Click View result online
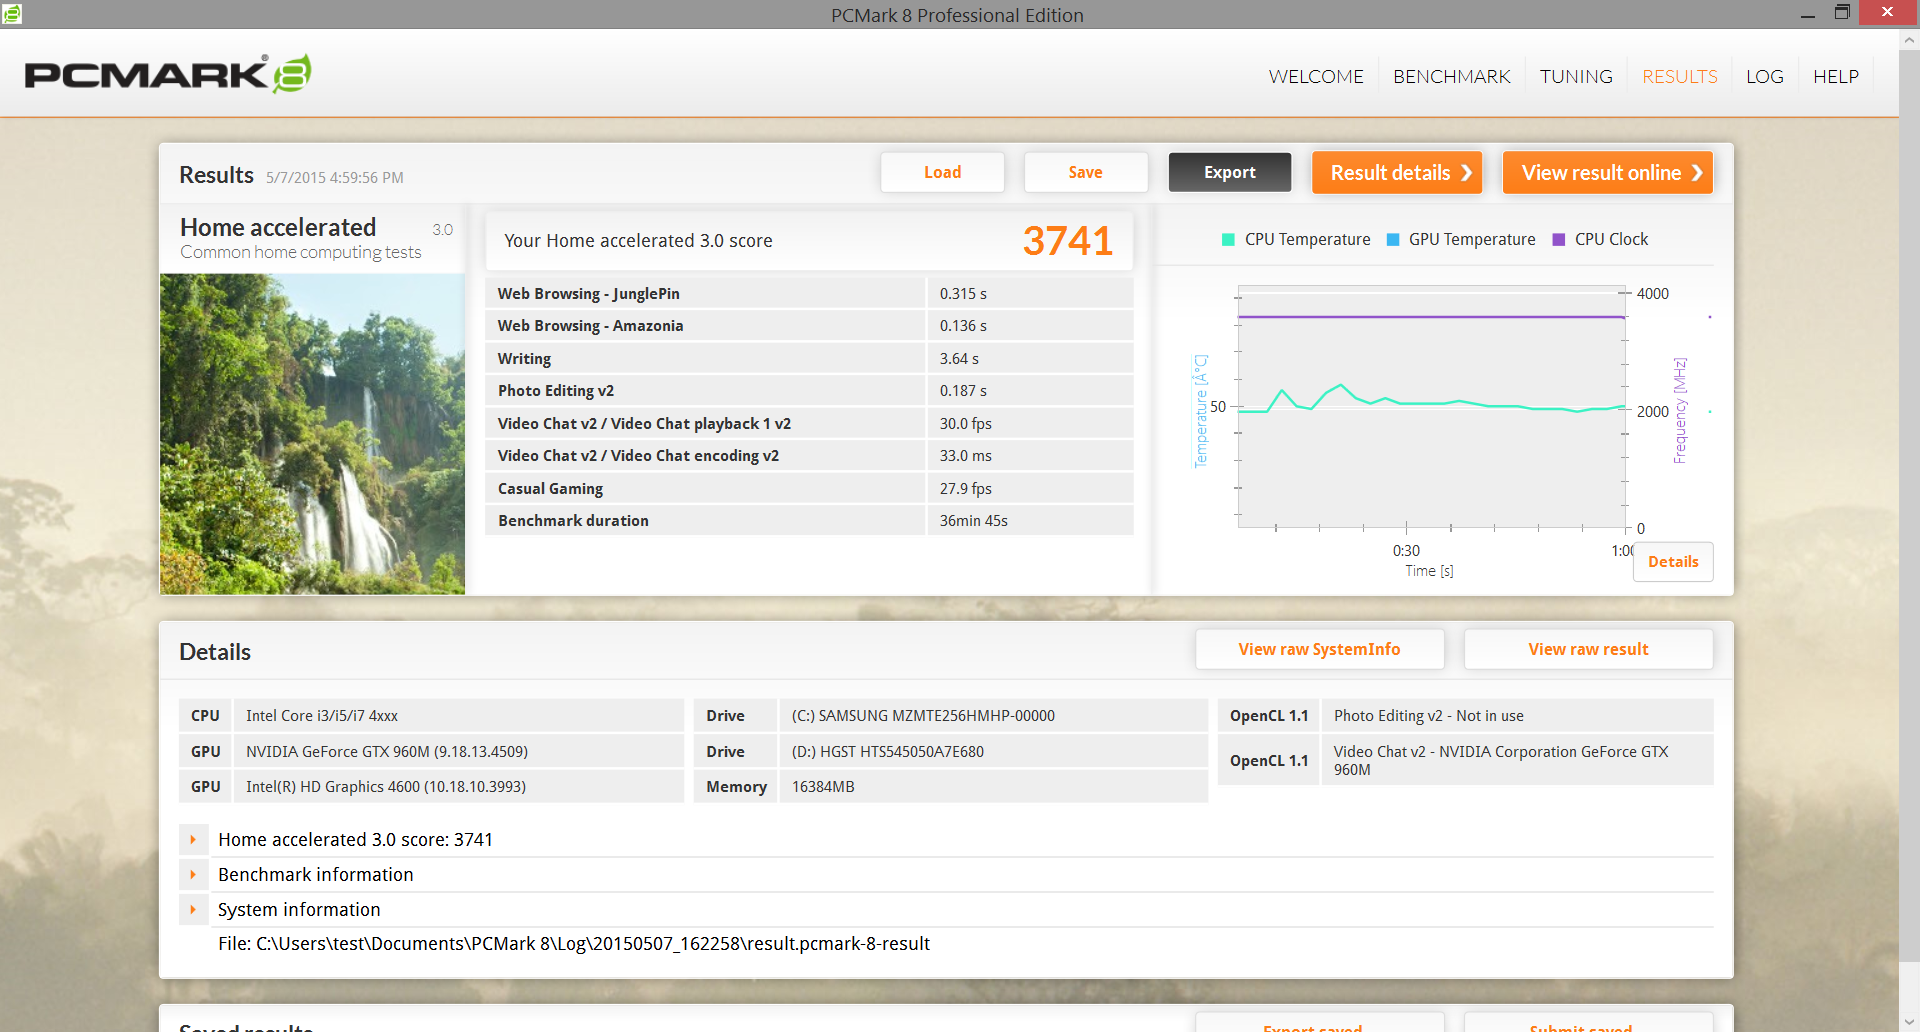The height and width of the screenshot is (1032, 1920). [x=1608, y=172]
